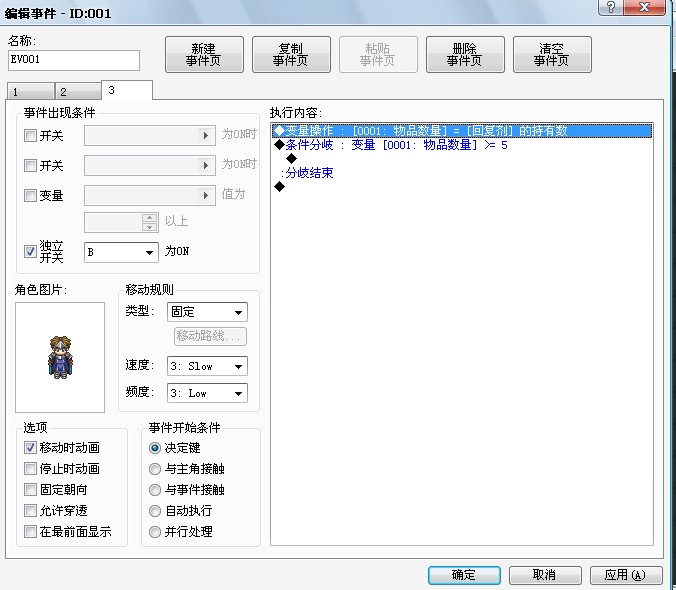Enable the second 开关 condition checkbox
Screen dimensions: 676x590
30,165
